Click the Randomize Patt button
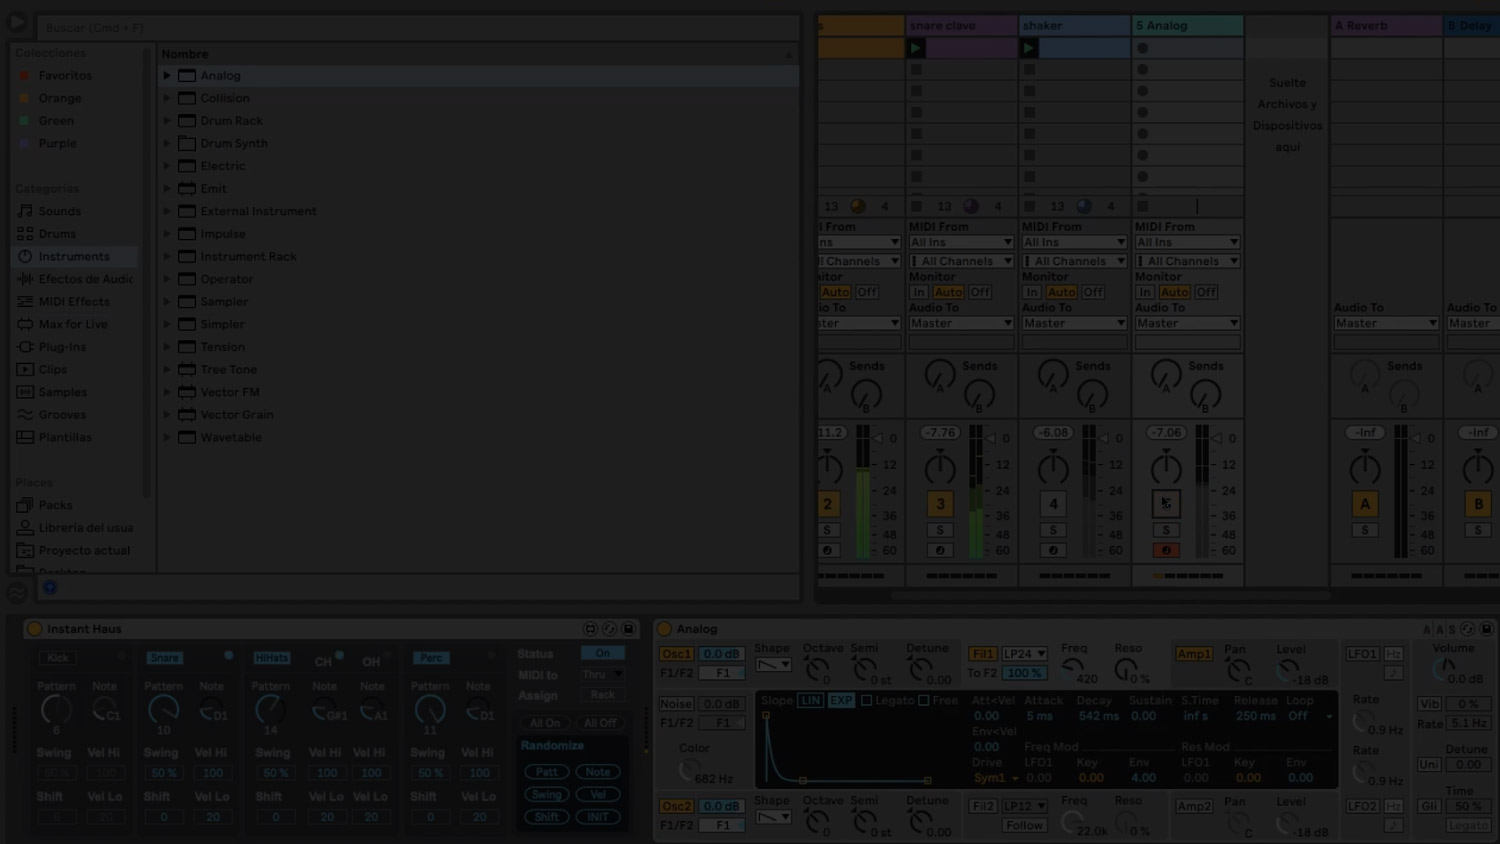The width and height of the screenshot is (1500, 844). coord(546,772)
